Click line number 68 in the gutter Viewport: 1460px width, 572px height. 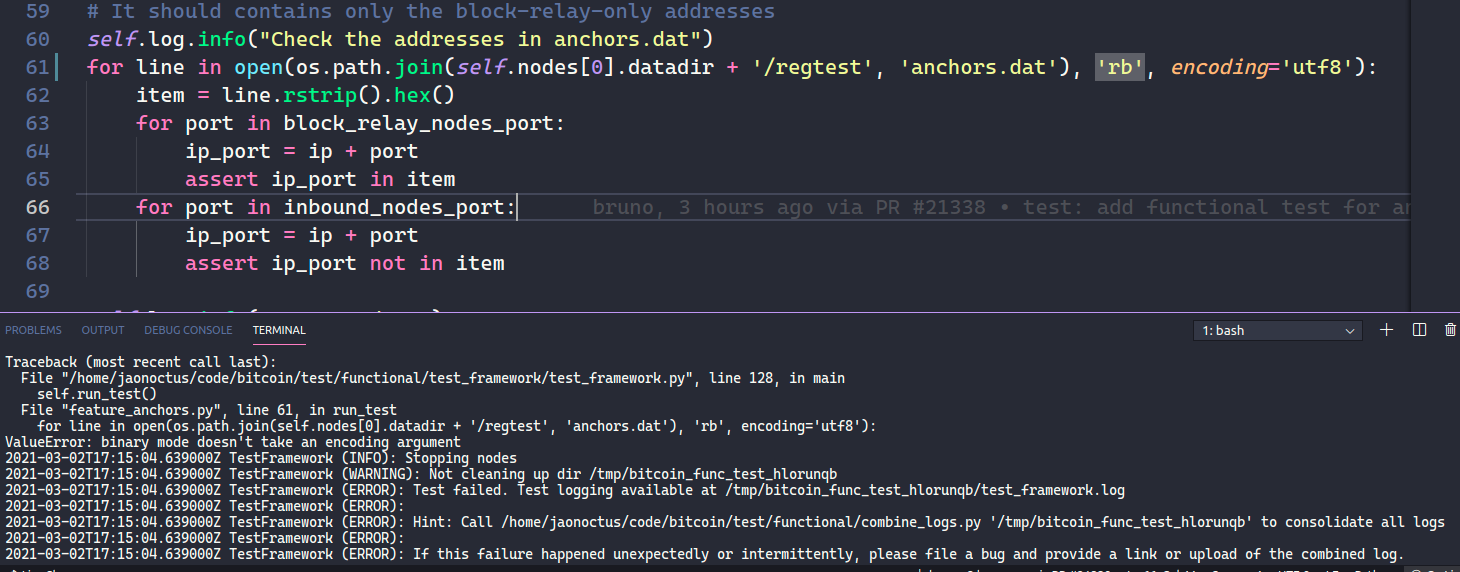[37, 264]
